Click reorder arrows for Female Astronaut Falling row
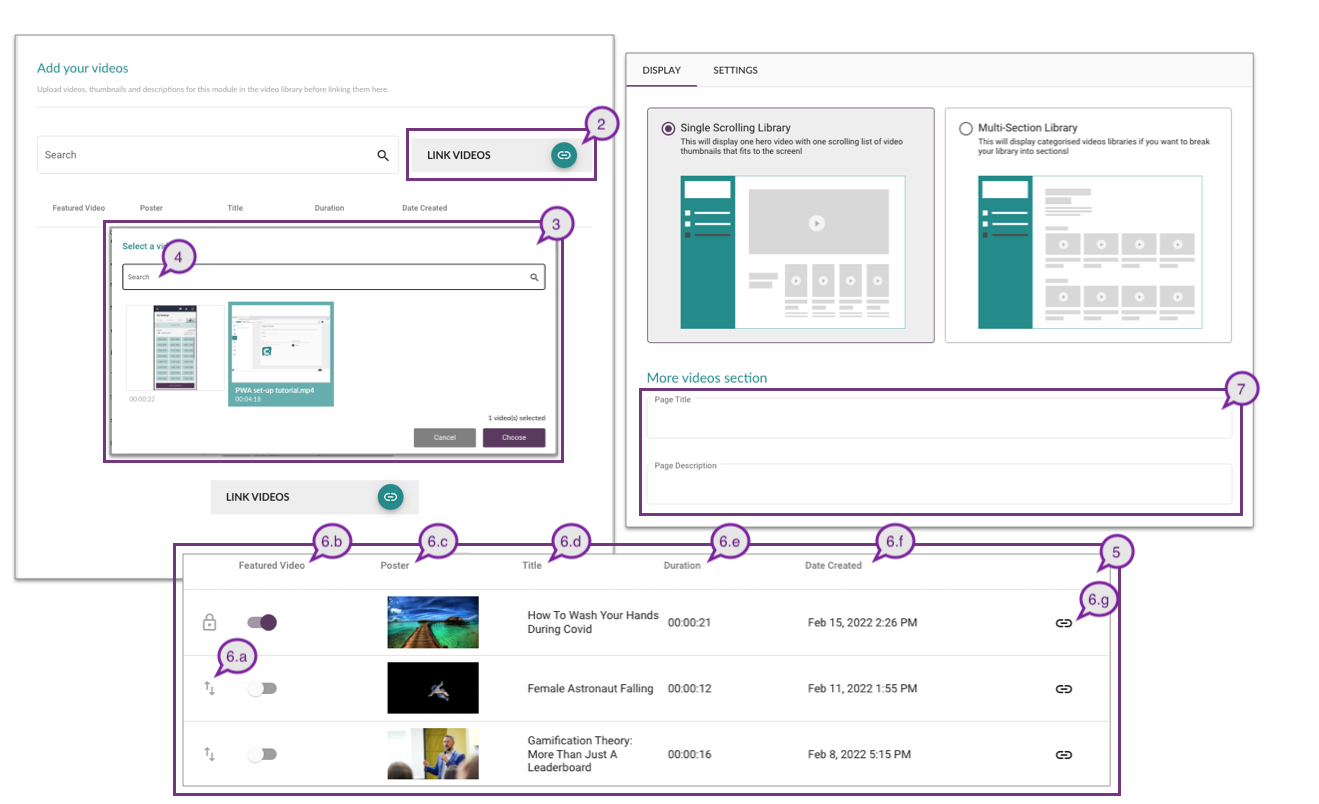This screenshot has width=1319, height=804. 210,689
